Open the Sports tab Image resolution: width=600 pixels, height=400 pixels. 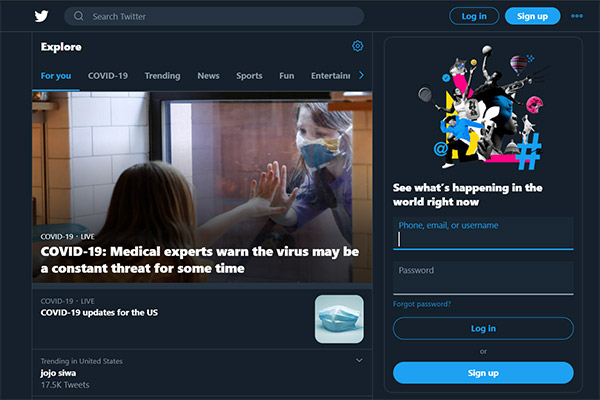pyautogui.click(x=249, y=76)
